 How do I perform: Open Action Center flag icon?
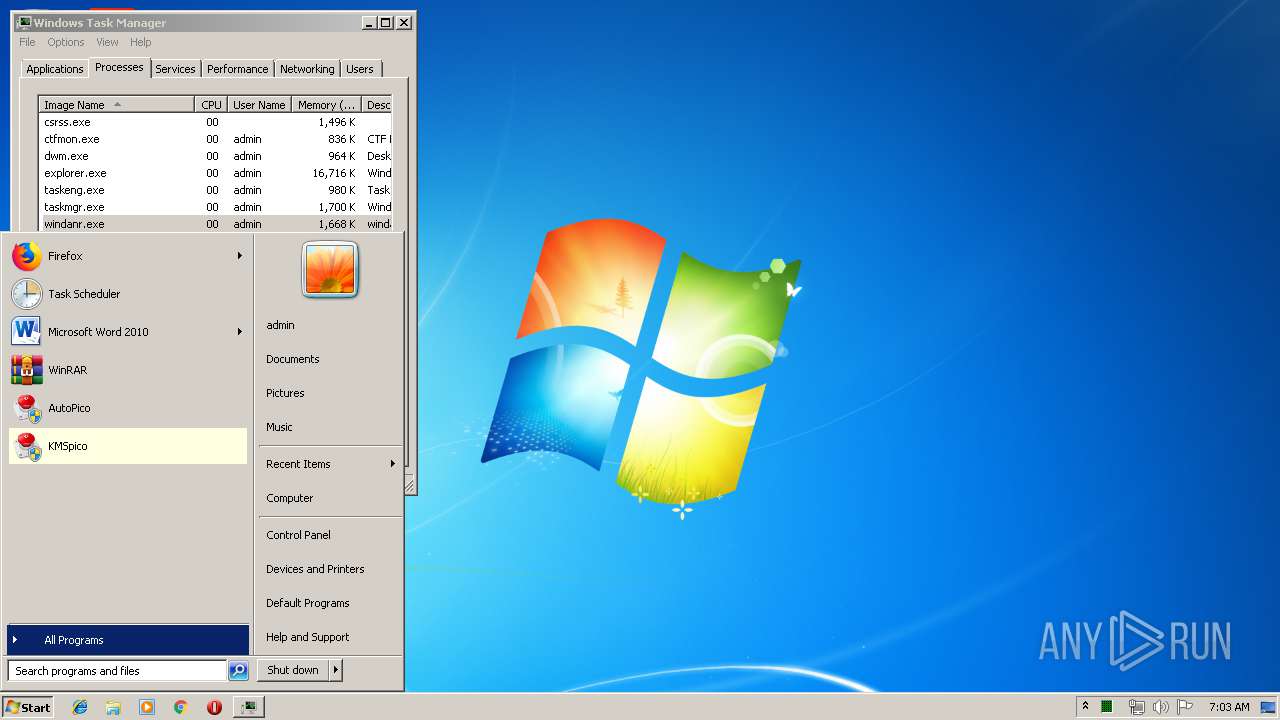pyautogui.click(x=1185, y=707)
